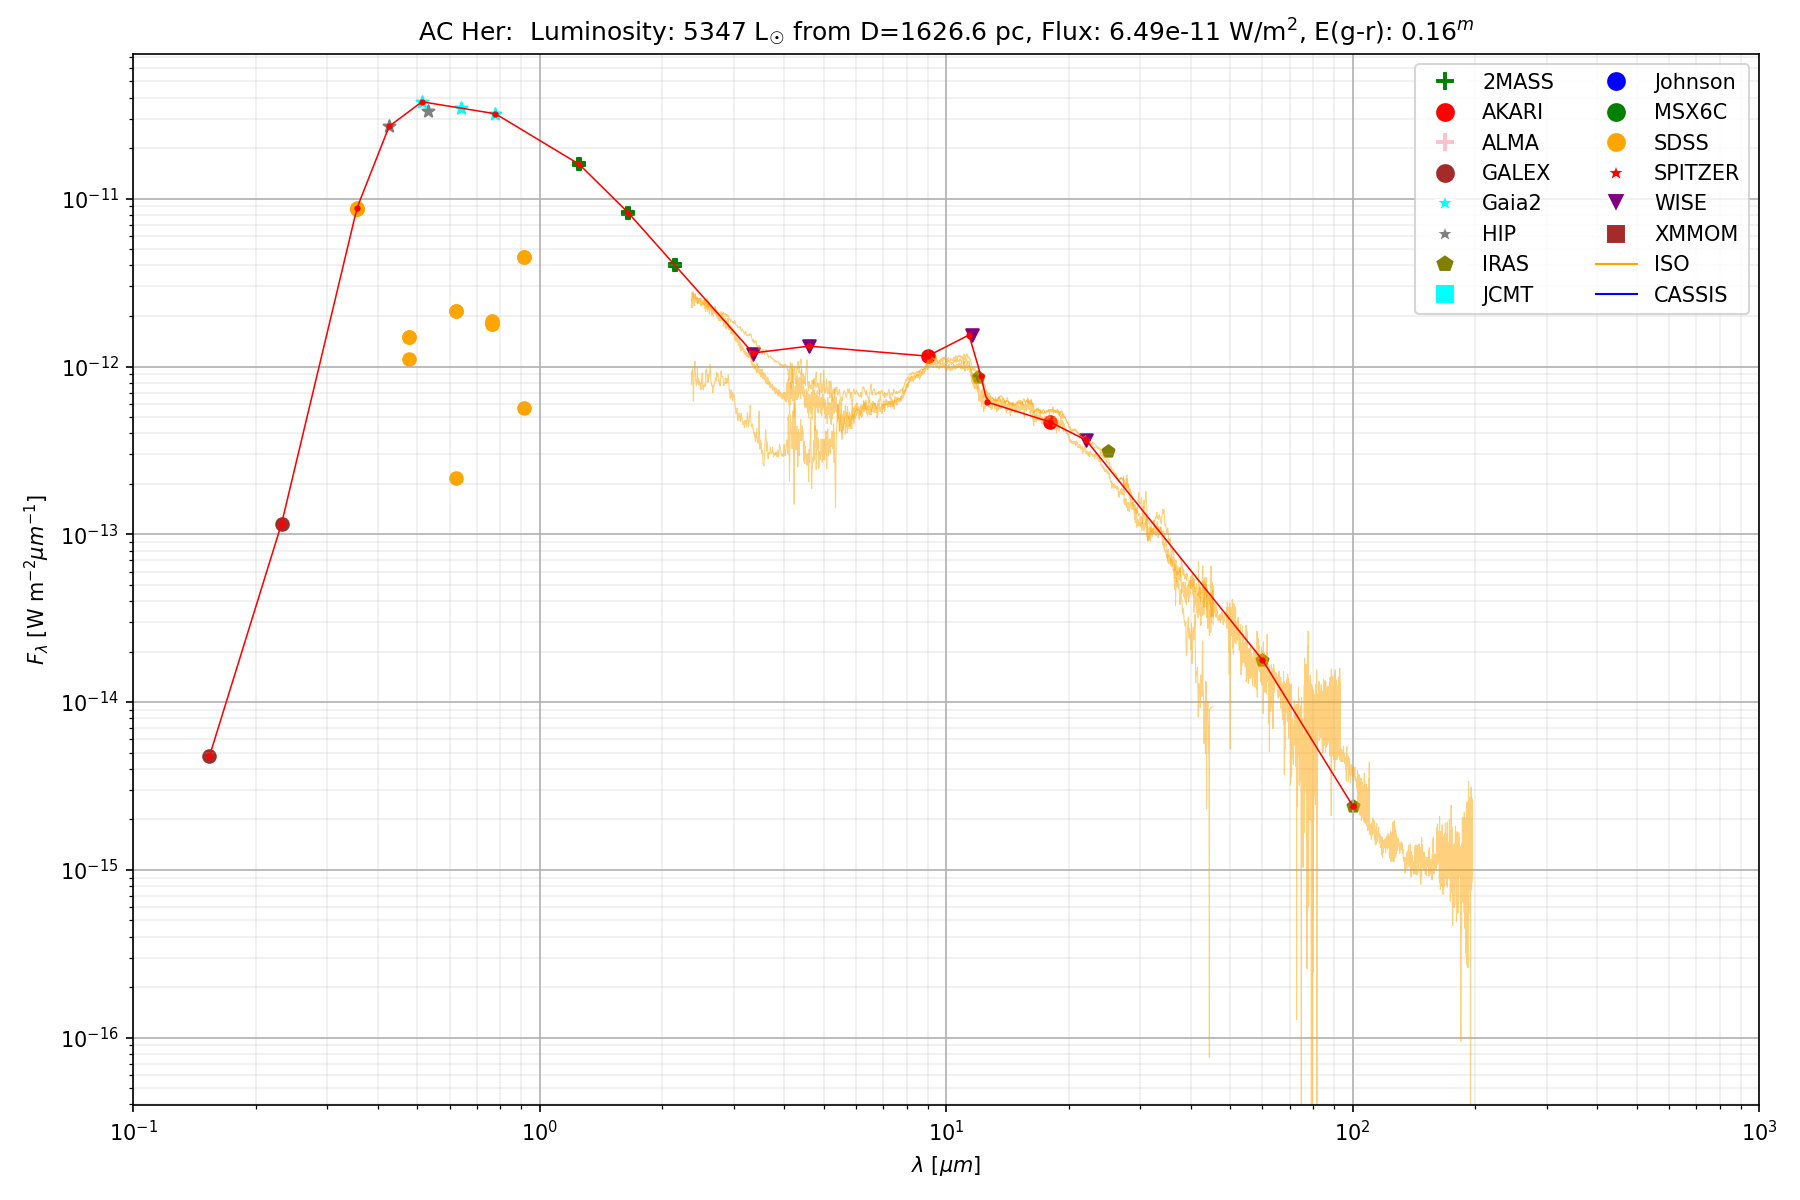Select the gray HIP star data point
This screenshot has height=1200, width=1800.
tap(428, 111)
